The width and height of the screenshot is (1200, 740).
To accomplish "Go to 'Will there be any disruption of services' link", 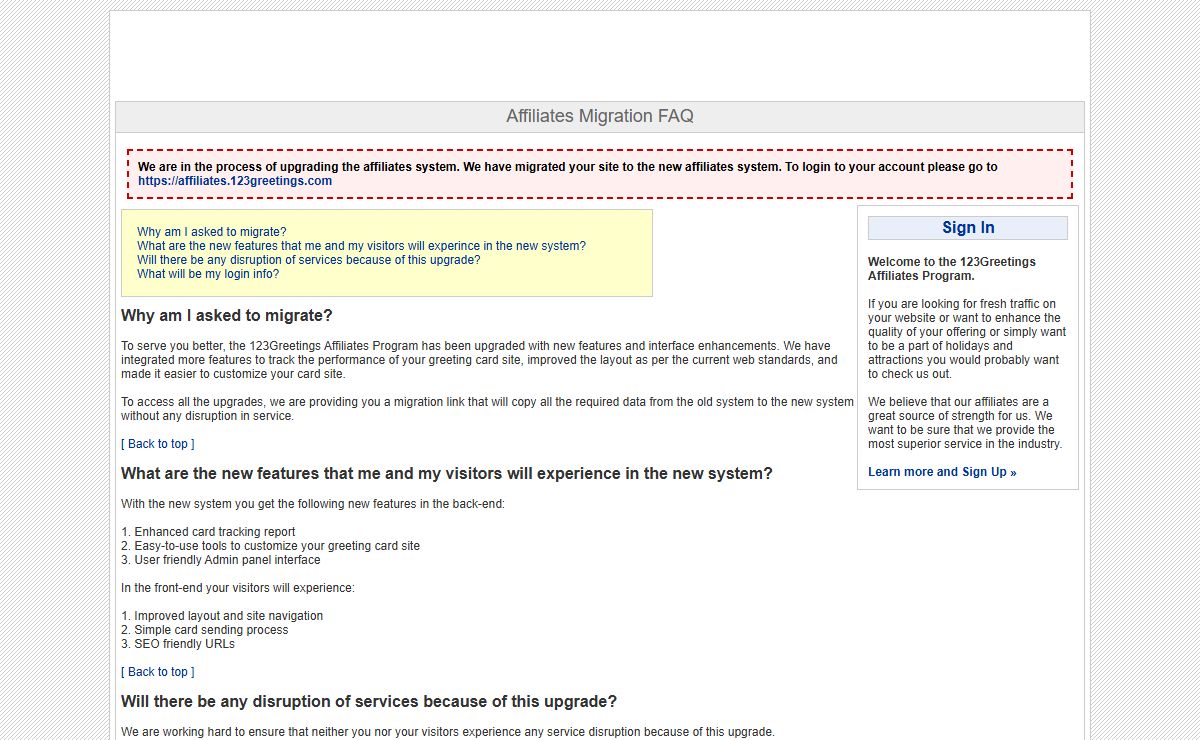I will (309, 260).
